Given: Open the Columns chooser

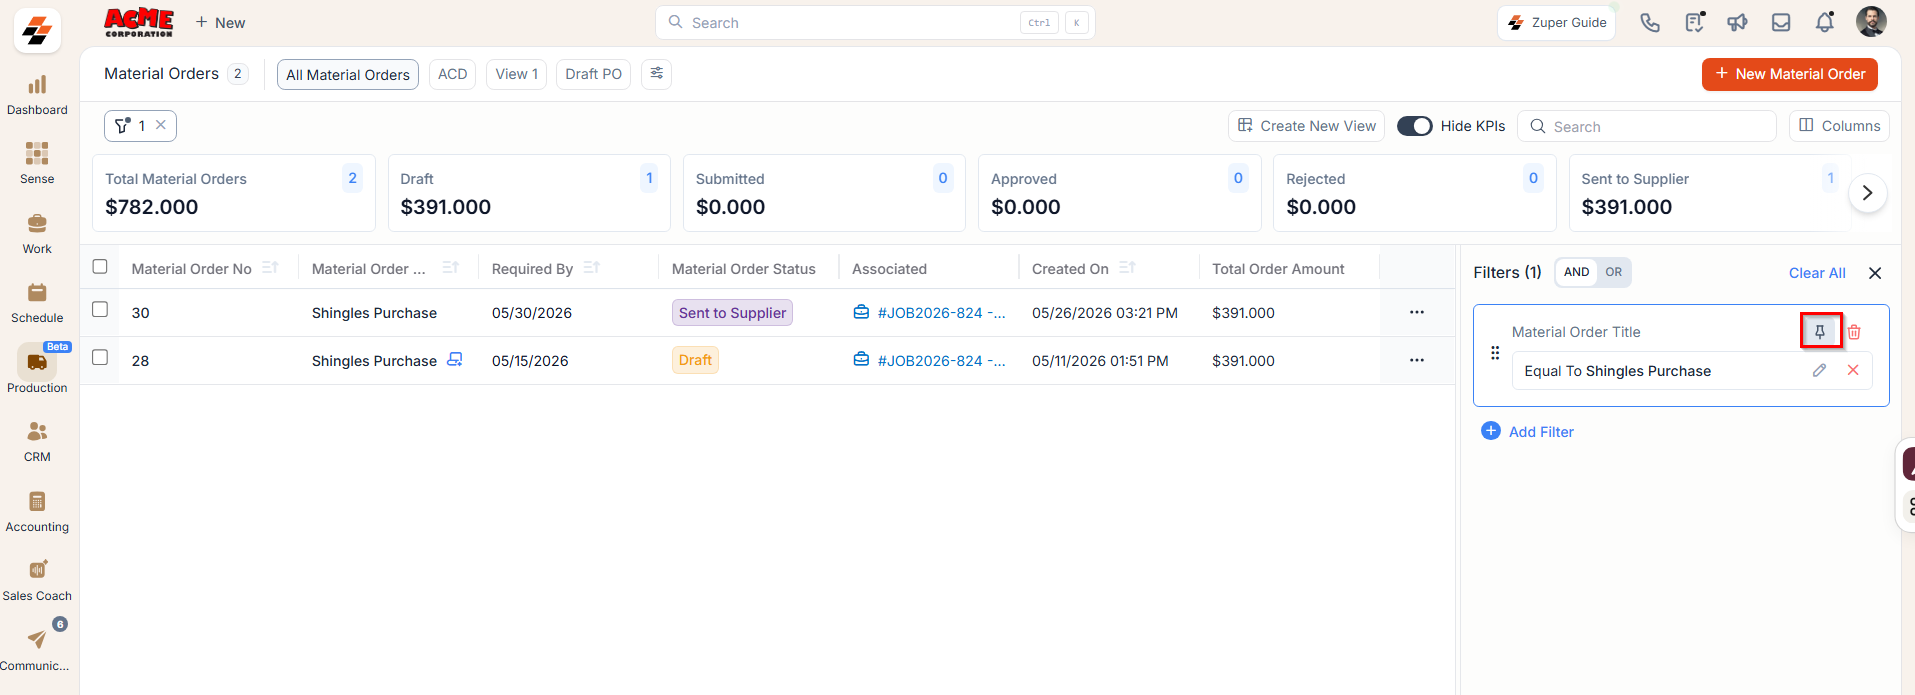Looking at the screenshot, I should pos(1839,126).
